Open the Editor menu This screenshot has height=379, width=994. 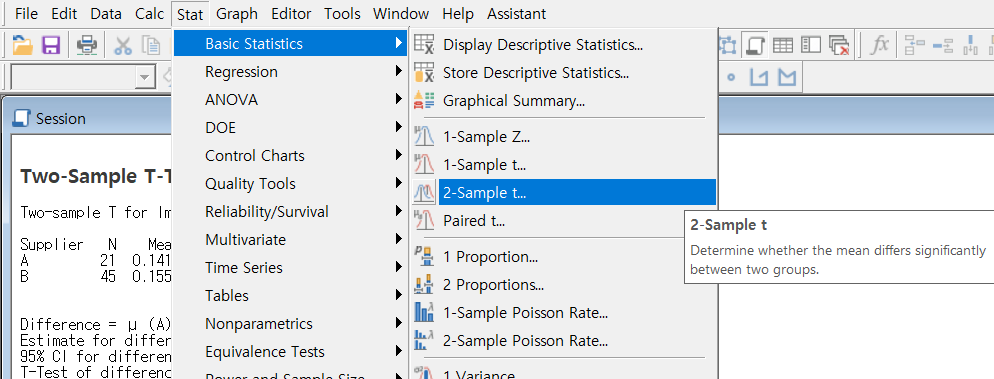coord(291,13)
